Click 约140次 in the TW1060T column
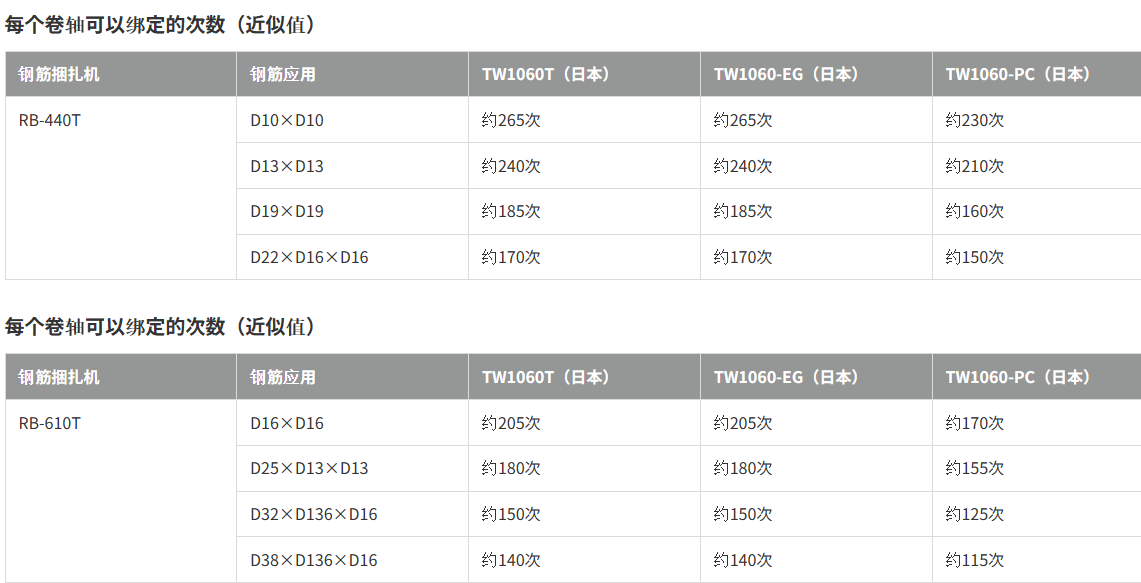1141x583 pixels. pos(511,560)
